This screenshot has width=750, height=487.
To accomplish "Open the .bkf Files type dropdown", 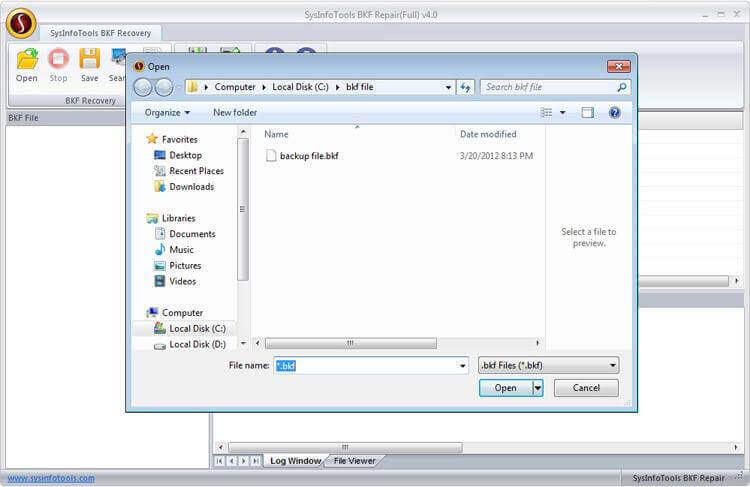I will click(x=548, y=366).
